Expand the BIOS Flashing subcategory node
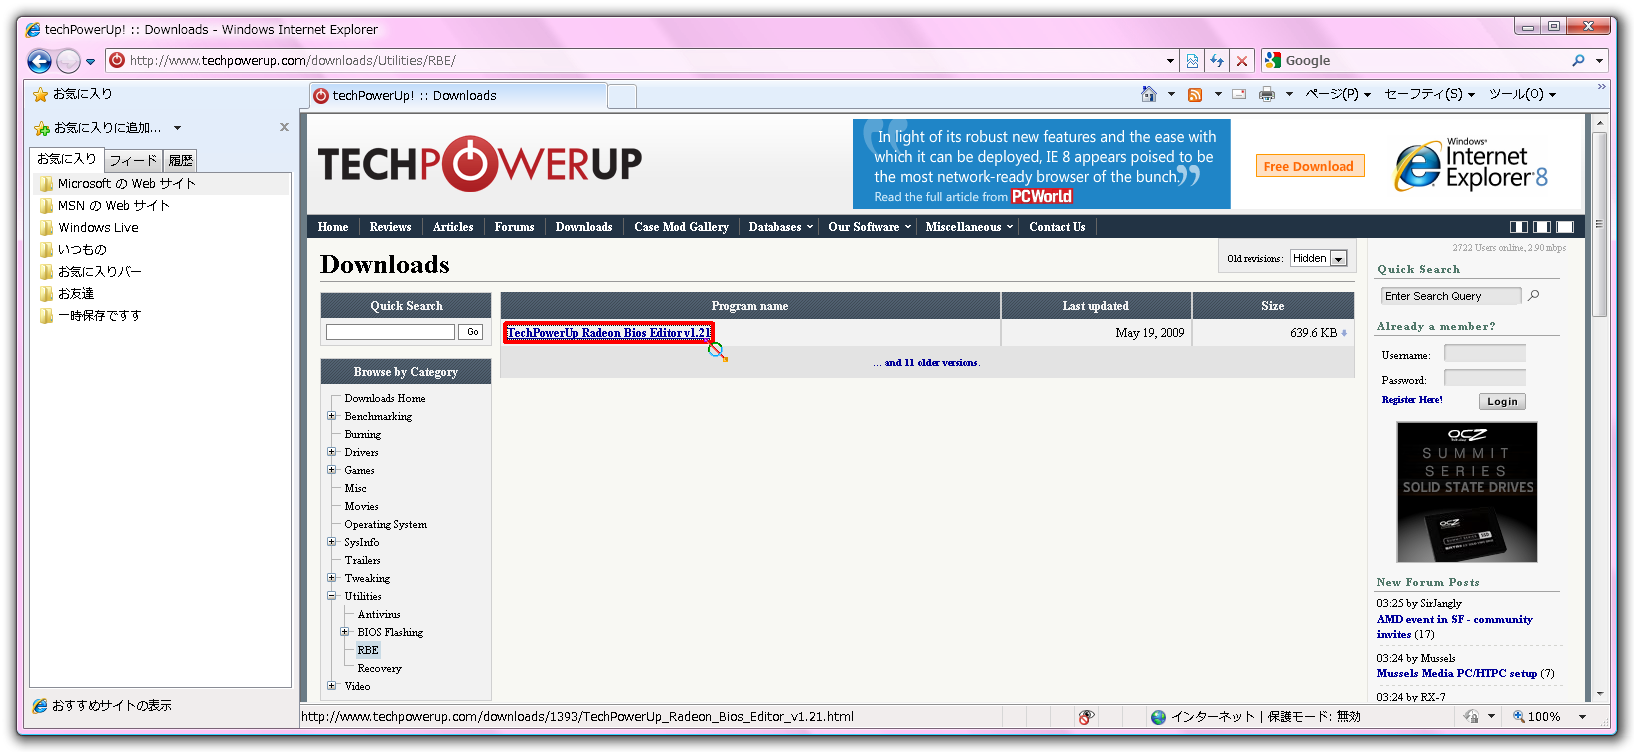1634x752 pixels. coord(344,632)
